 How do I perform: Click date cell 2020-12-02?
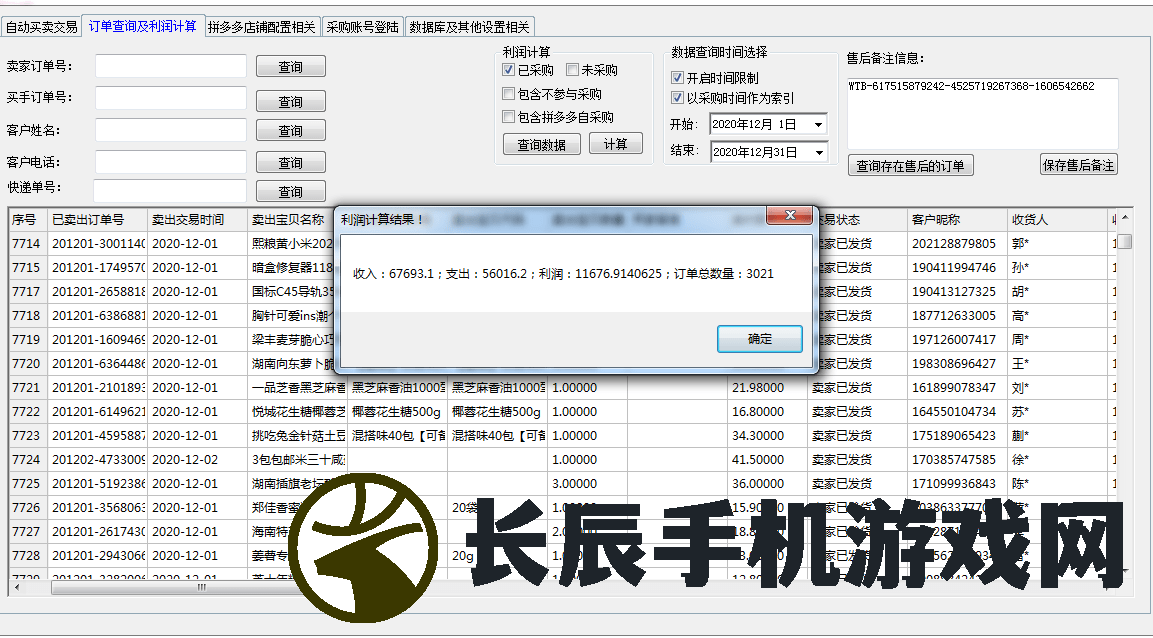click(197, 459)
